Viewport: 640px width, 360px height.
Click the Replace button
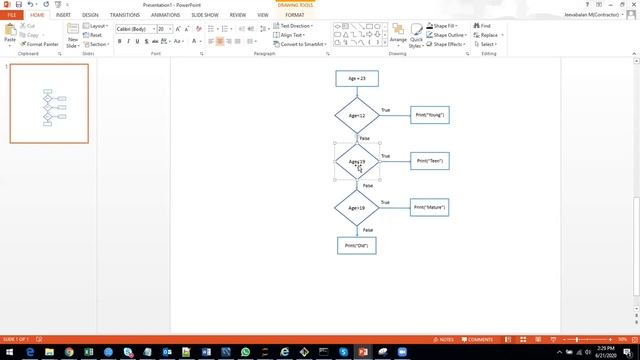point(489,35)
